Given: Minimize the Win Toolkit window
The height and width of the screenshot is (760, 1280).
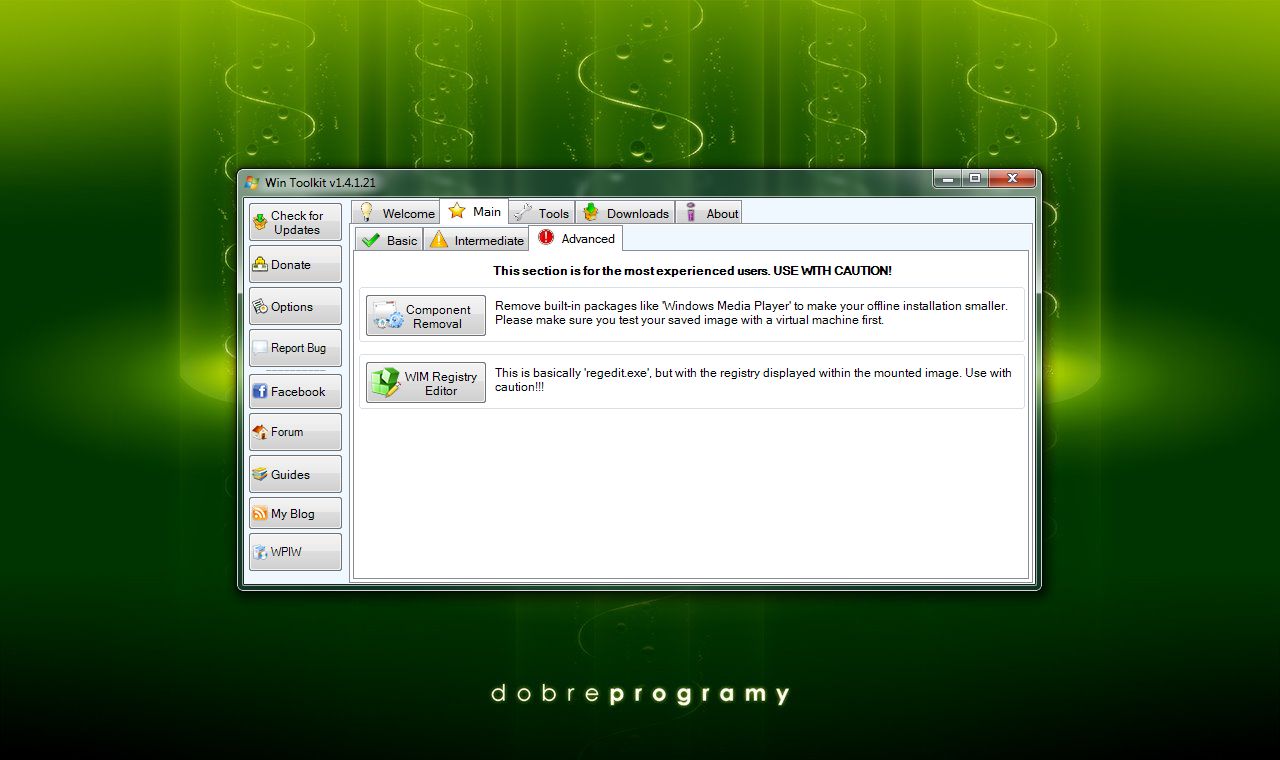Looking at the screenshot, I should [947, 178].
